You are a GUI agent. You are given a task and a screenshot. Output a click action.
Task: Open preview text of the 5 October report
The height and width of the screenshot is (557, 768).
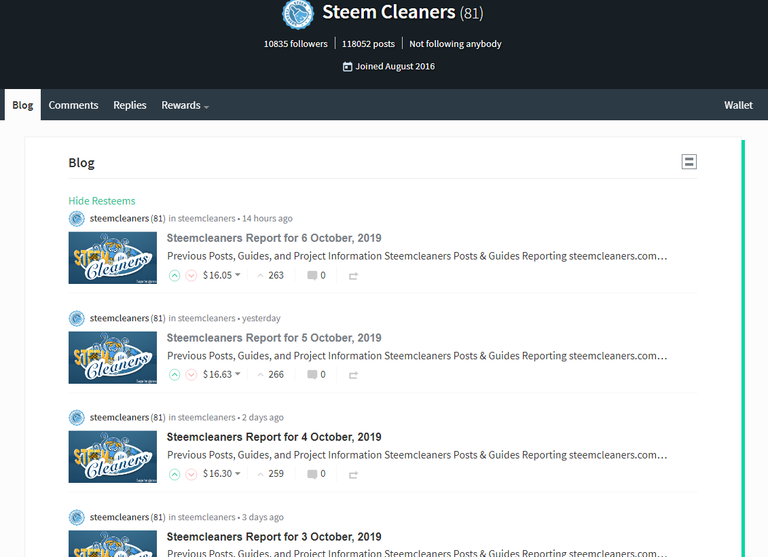417,356
